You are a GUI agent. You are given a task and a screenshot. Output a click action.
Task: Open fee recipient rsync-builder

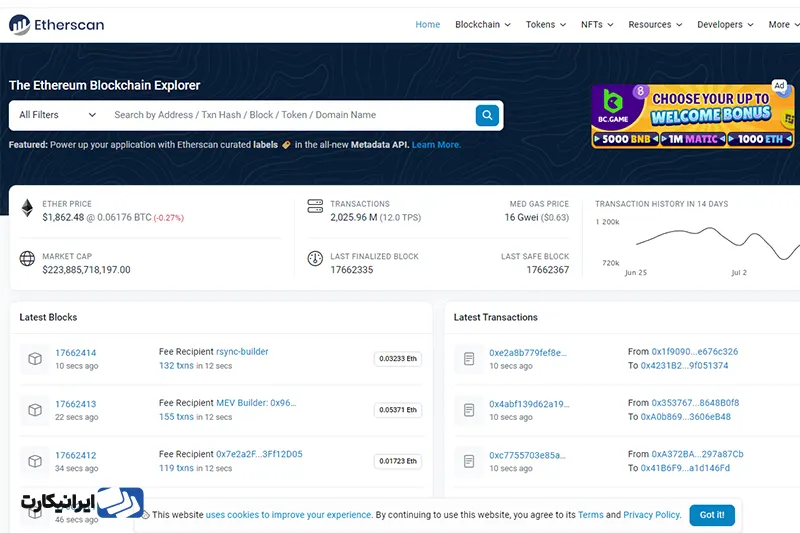[x=242, y=351]
